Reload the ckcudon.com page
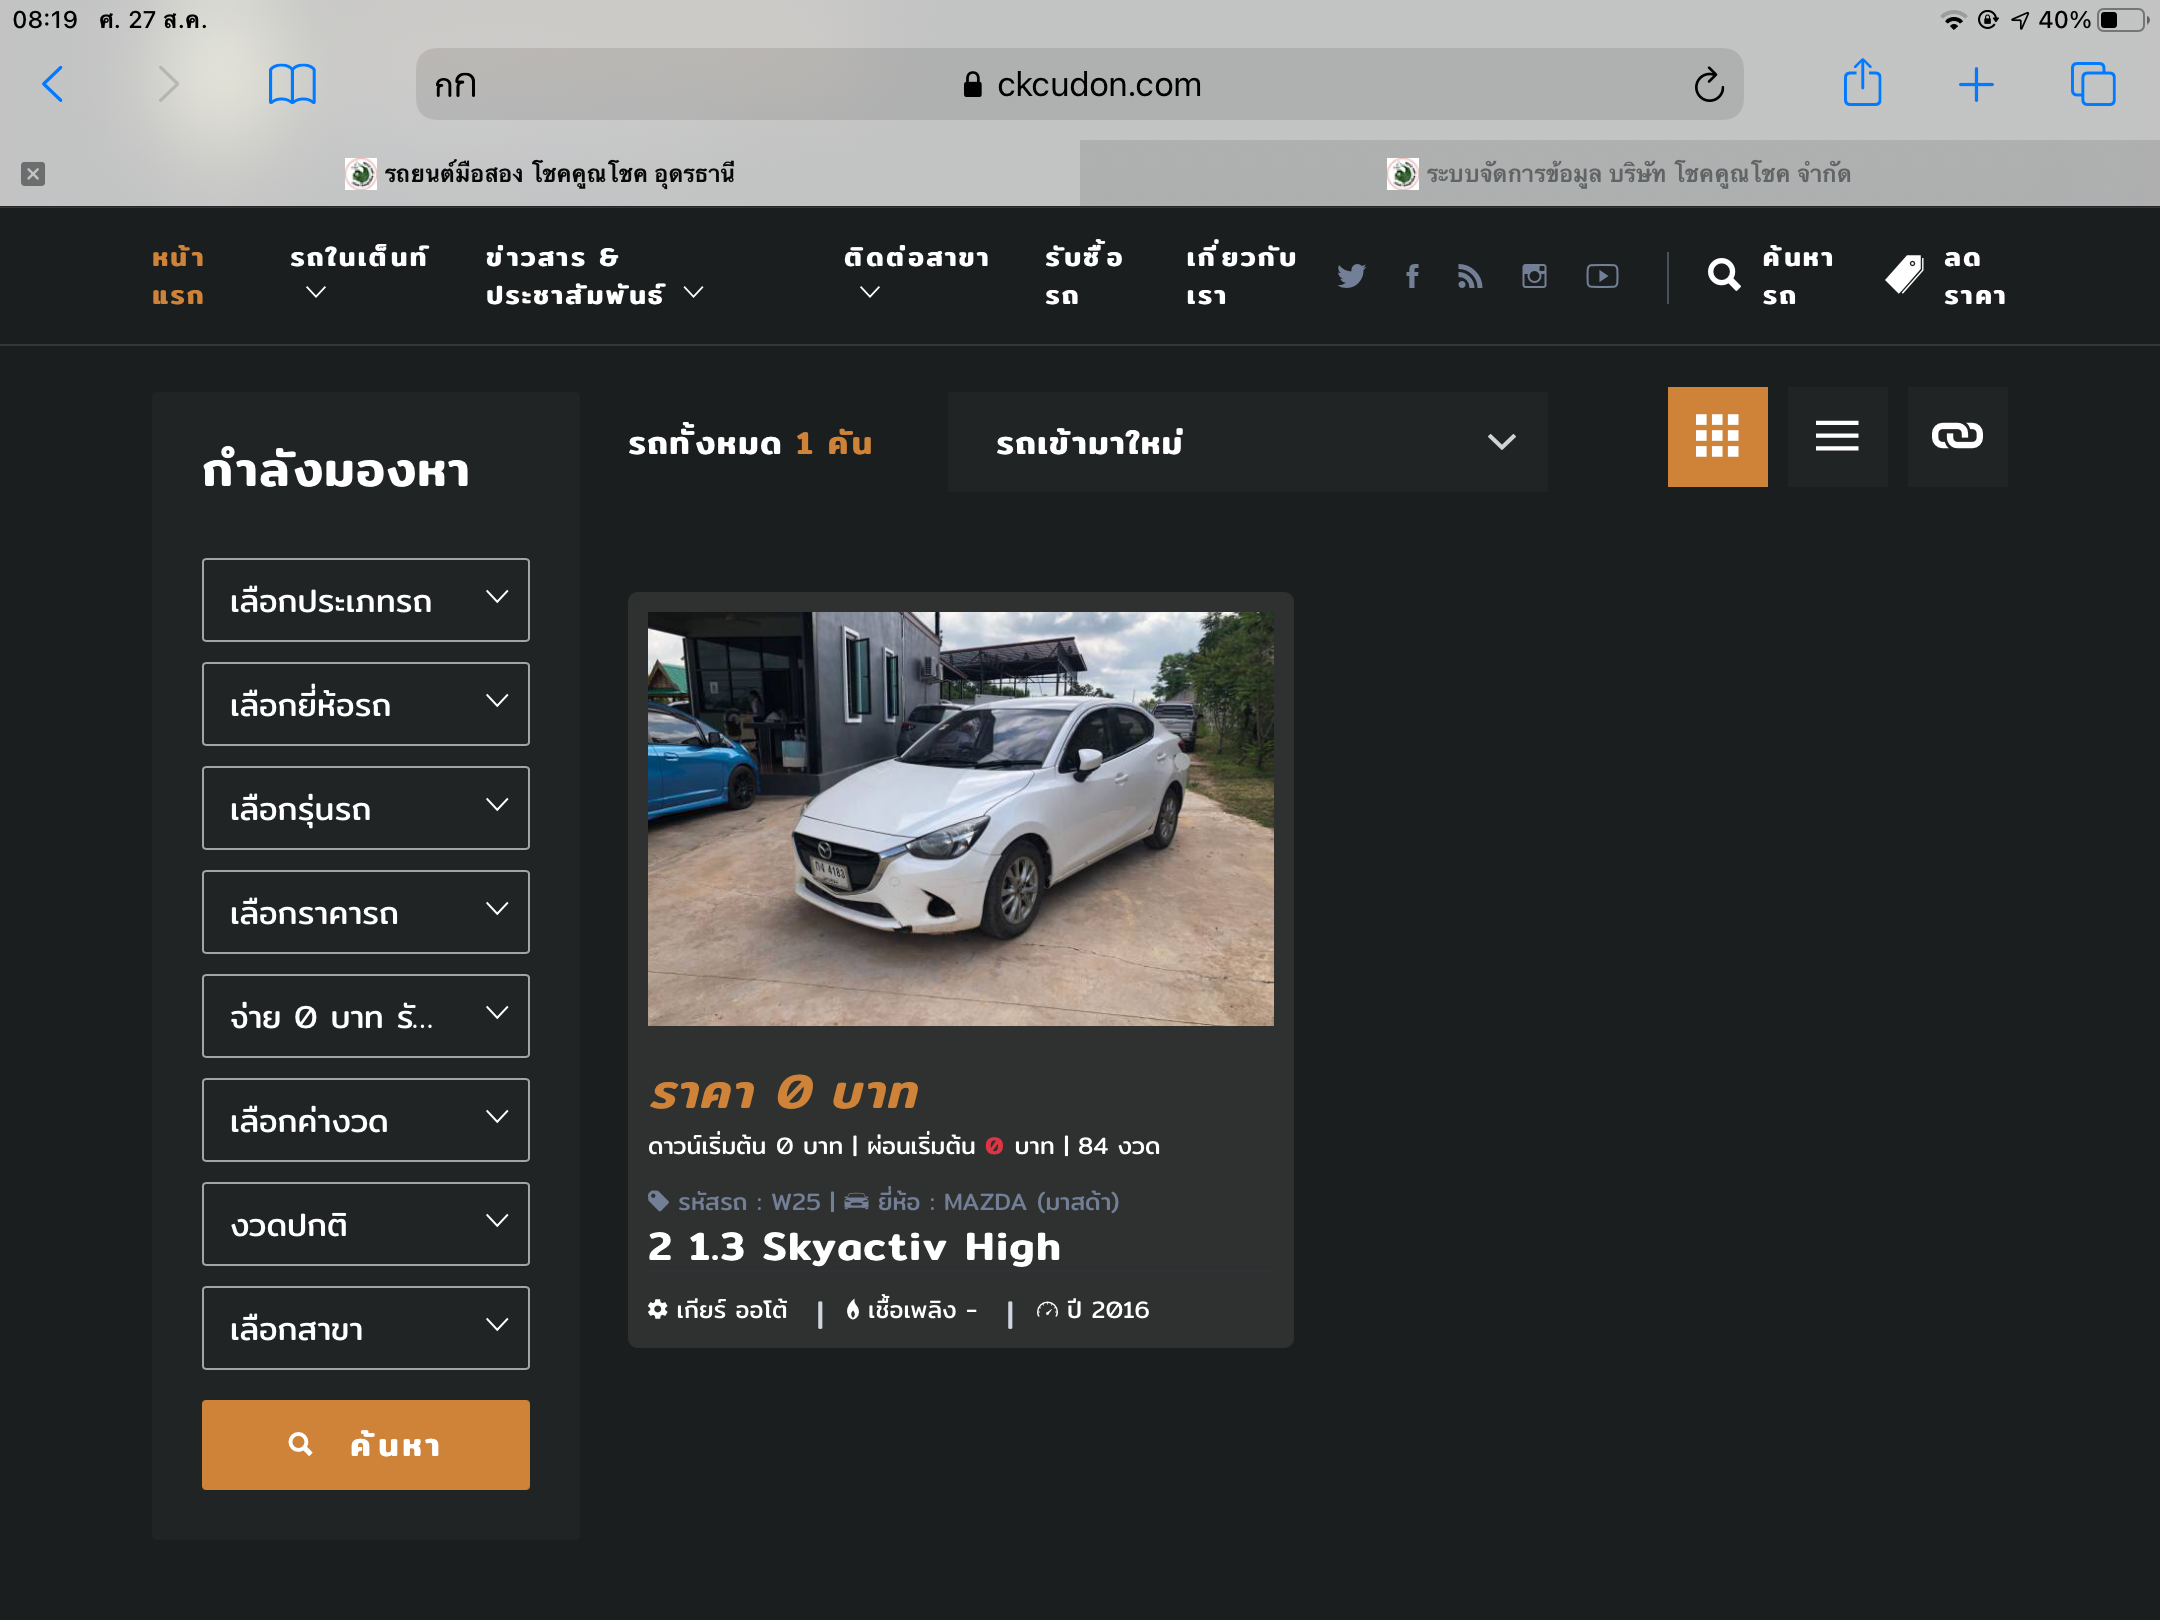 [1709, 85]
